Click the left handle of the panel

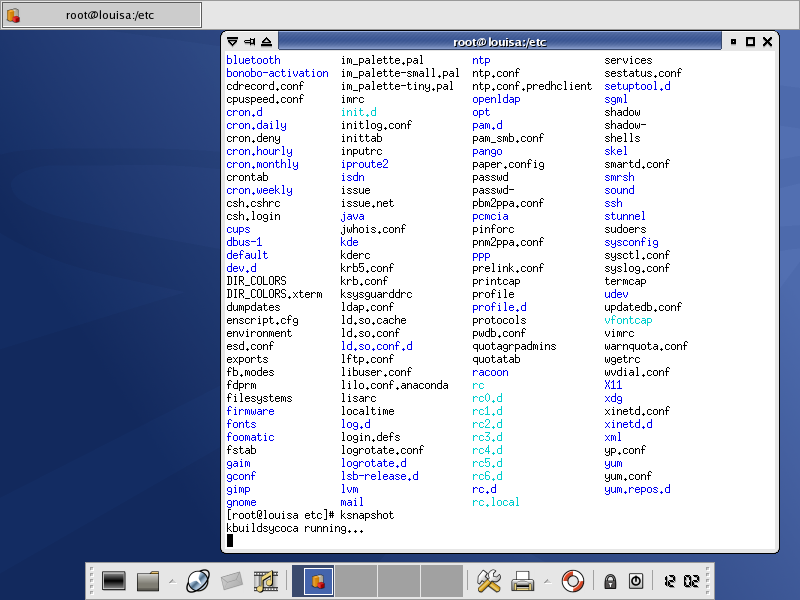pyautogui.click(x=90, y=580)
